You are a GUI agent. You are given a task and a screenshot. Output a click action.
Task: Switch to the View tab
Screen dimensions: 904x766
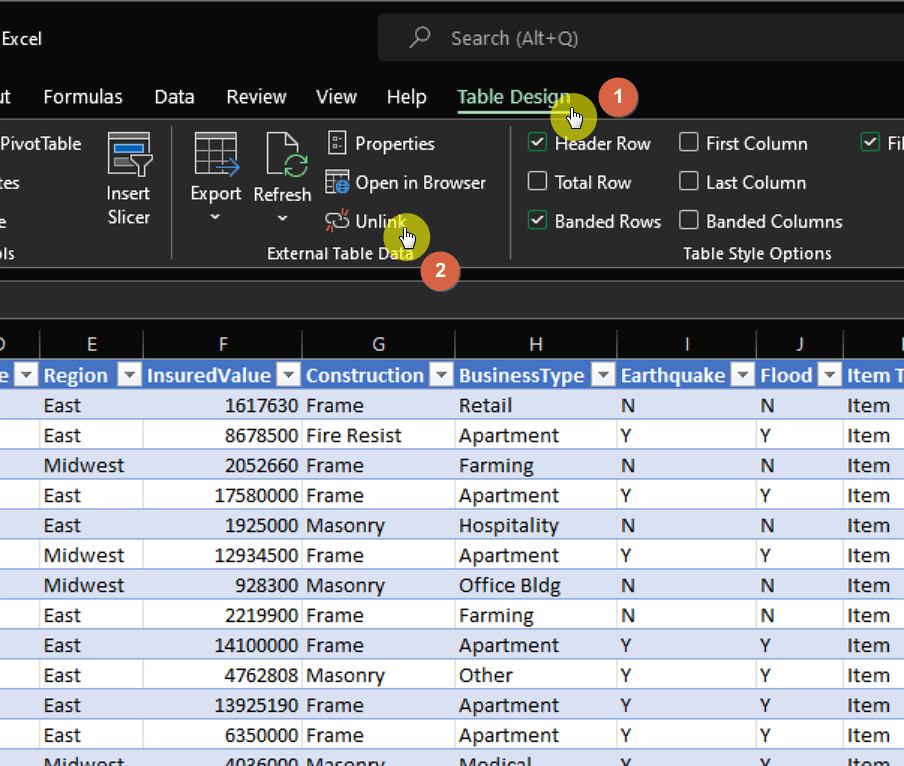point(336,97)
